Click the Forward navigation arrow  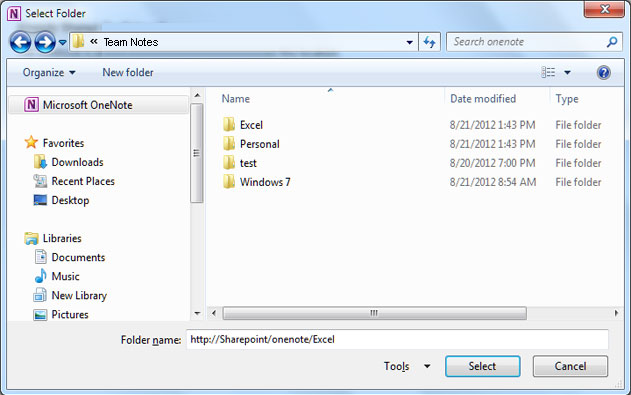coord(45,42)
